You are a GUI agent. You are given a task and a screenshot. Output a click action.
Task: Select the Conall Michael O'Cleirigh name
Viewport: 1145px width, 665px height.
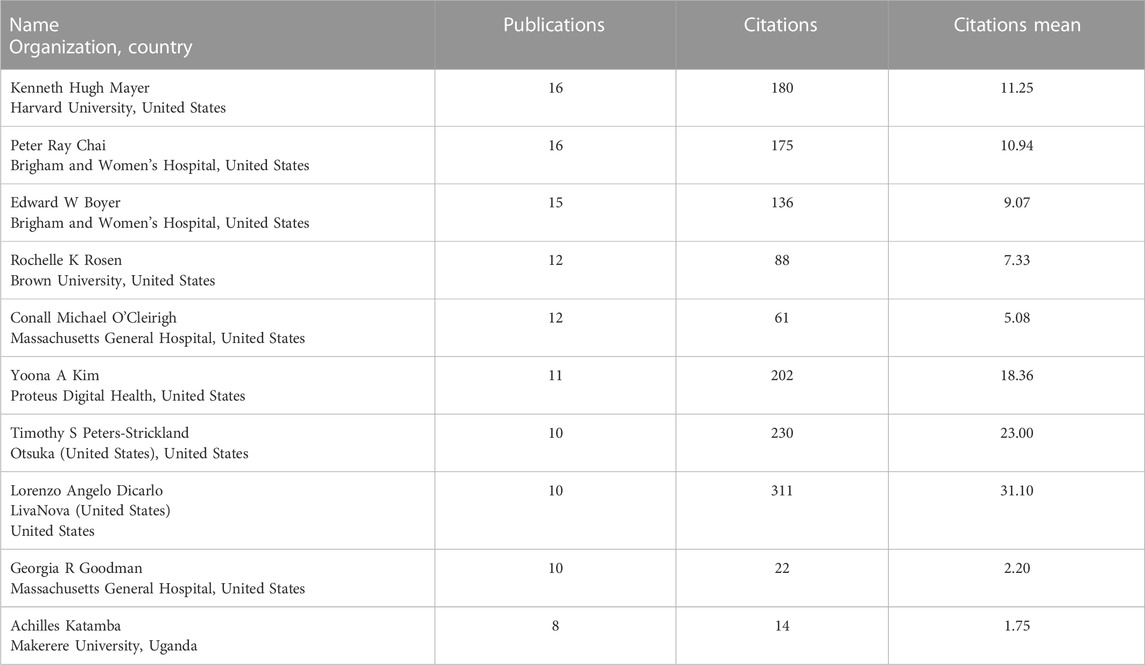(93, 318)
